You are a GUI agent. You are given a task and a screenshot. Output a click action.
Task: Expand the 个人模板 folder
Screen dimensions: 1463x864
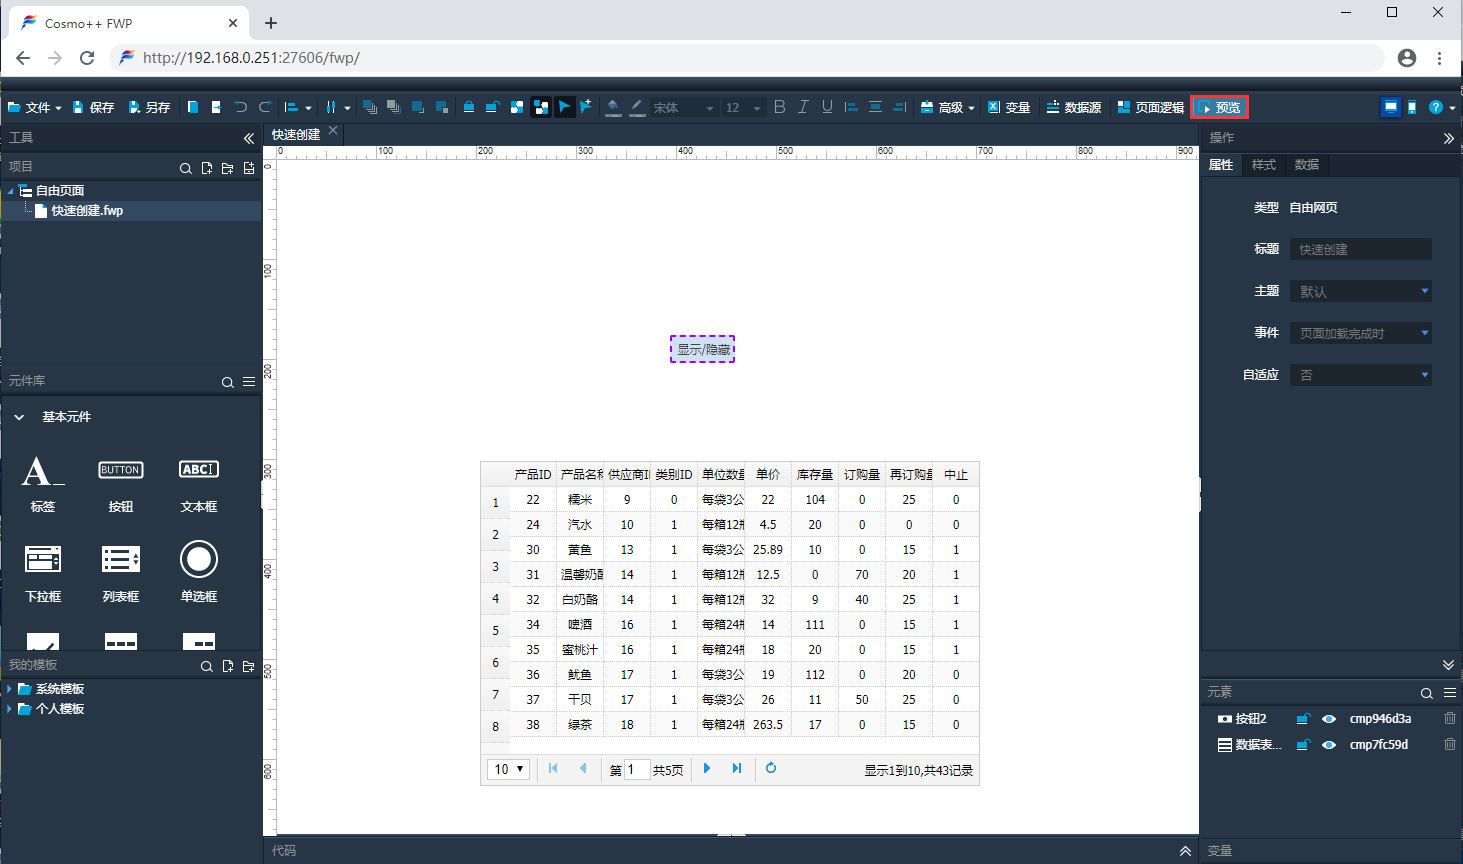tap(10, 709)
